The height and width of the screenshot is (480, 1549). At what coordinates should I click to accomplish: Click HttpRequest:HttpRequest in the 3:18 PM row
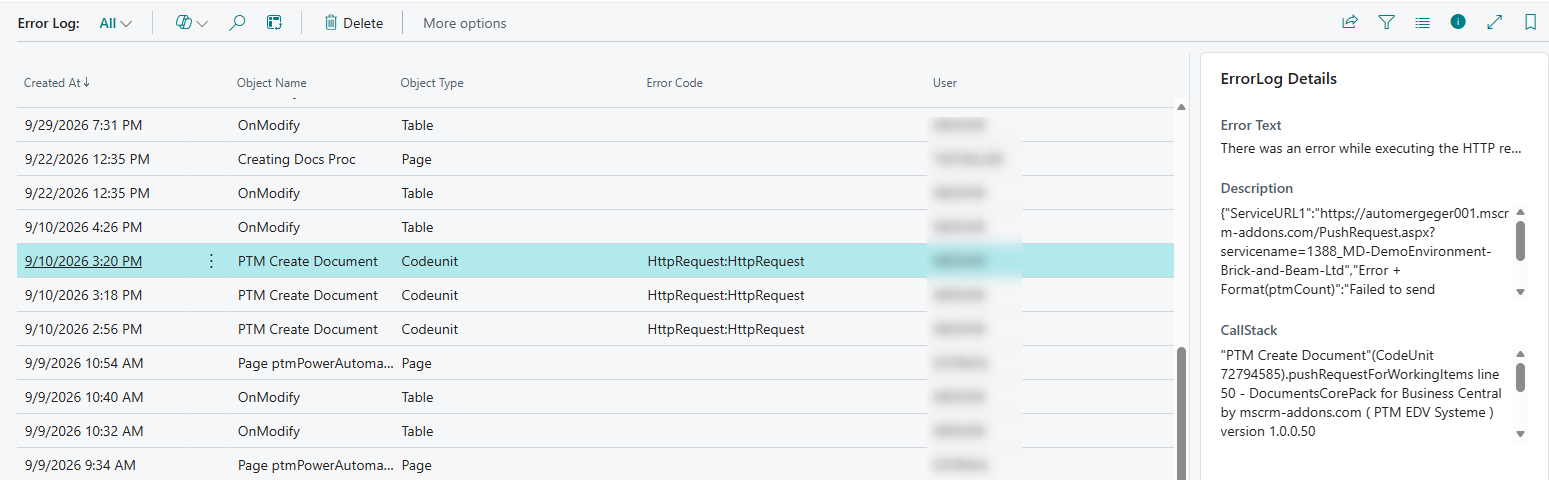click(x=726, y=295)
